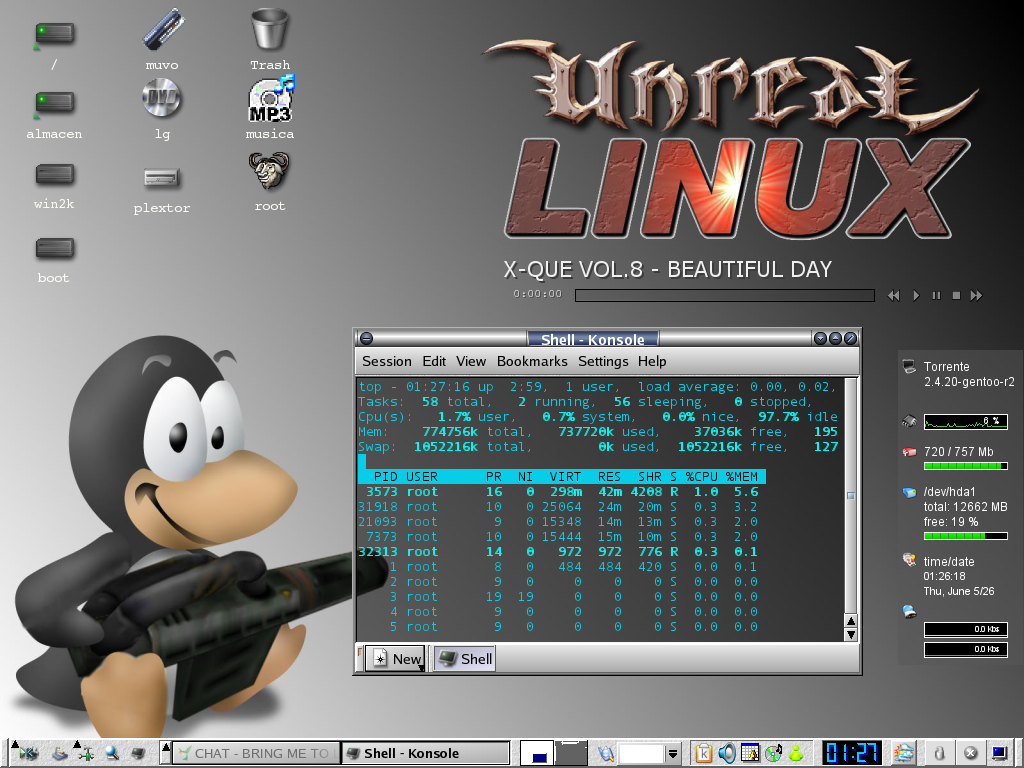Open the root home folder icon

[269, 171]
